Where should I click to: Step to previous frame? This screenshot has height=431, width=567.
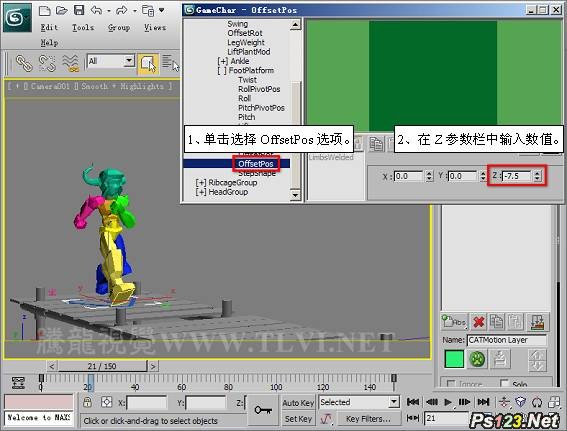tap(431, 402)
